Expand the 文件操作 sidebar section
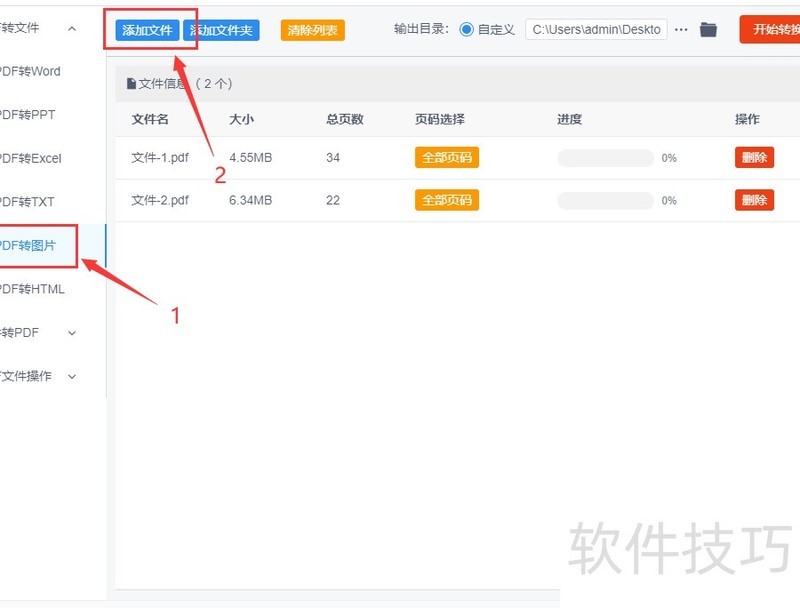The width and height of the screenshot is (800, 608). pyautogui.click(x=40, y=376)
